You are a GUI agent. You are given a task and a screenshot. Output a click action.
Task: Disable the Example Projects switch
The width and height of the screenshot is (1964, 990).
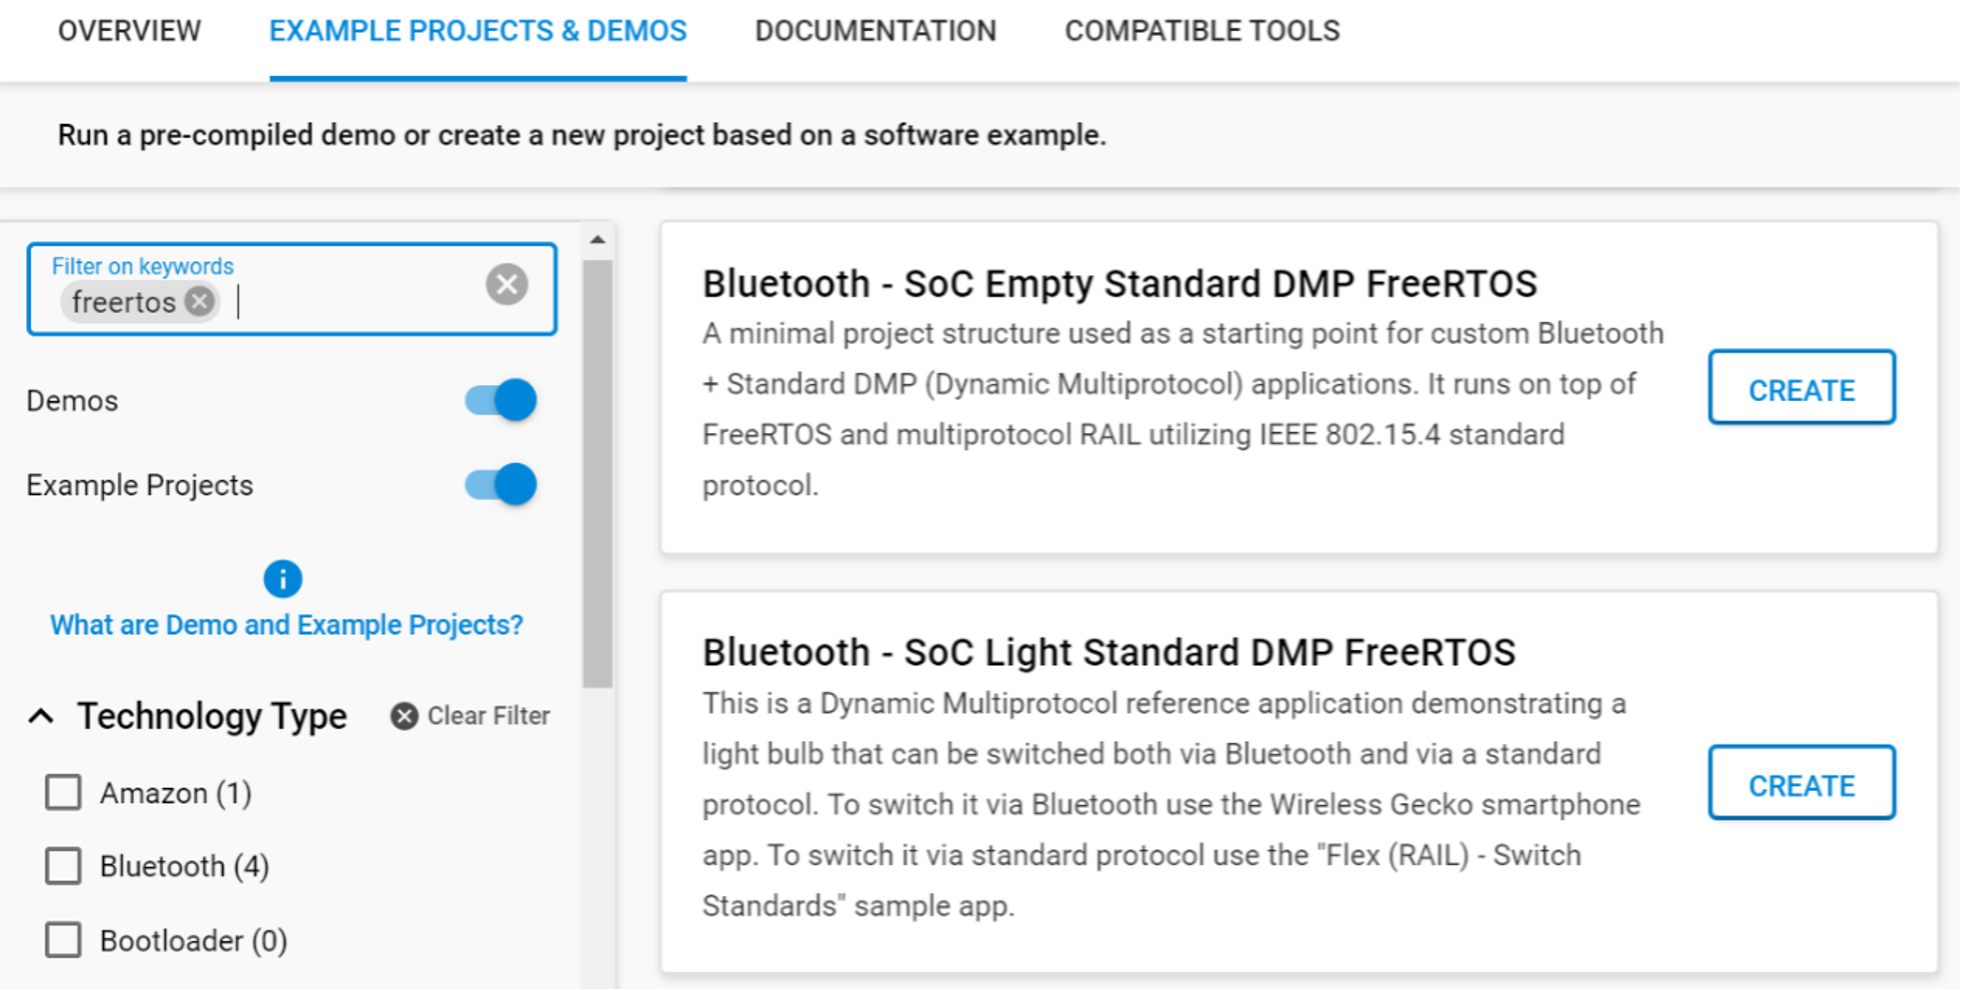(501, 485)
